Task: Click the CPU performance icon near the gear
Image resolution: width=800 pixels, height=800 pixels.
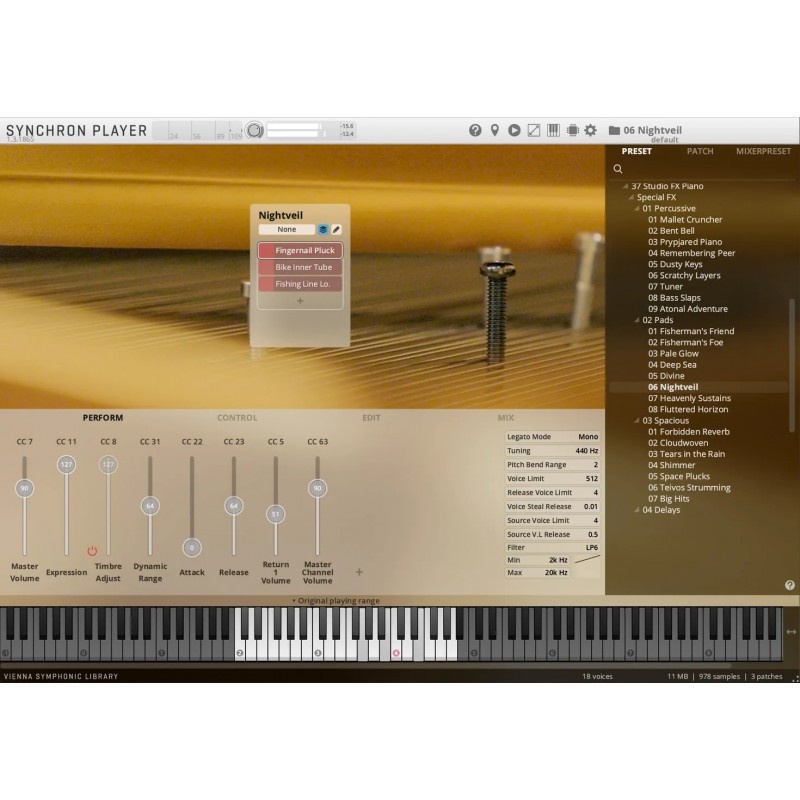Action: (574, 130)
